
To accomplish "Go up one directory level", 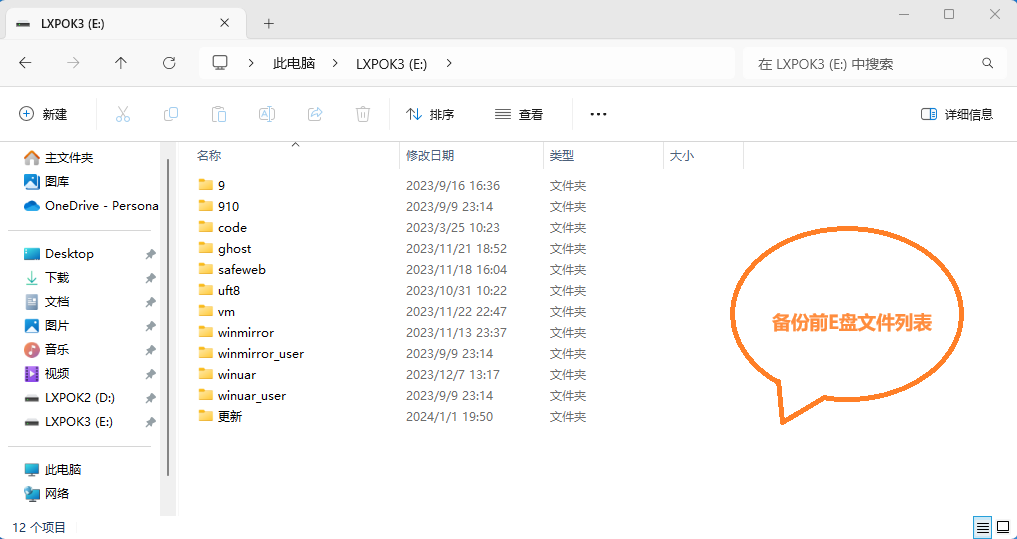I will [121, 63].
